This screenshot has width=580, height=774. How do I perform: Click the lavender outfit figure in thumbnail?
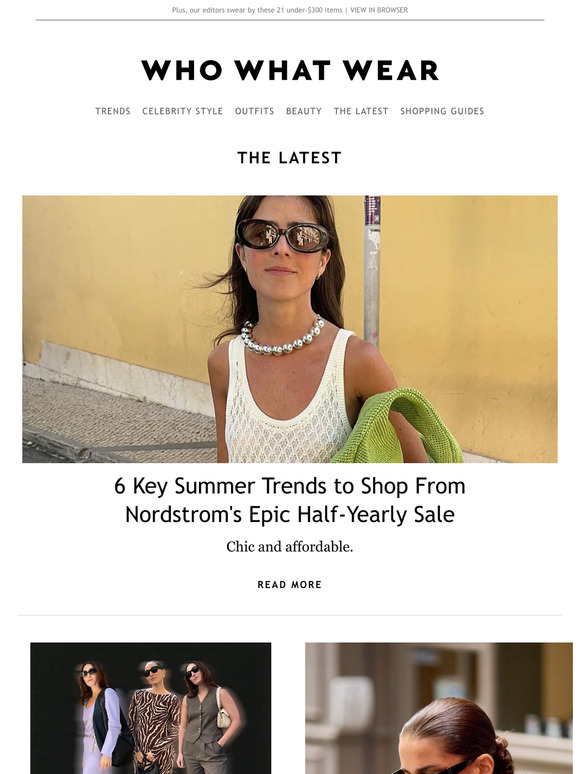(99, 718)
